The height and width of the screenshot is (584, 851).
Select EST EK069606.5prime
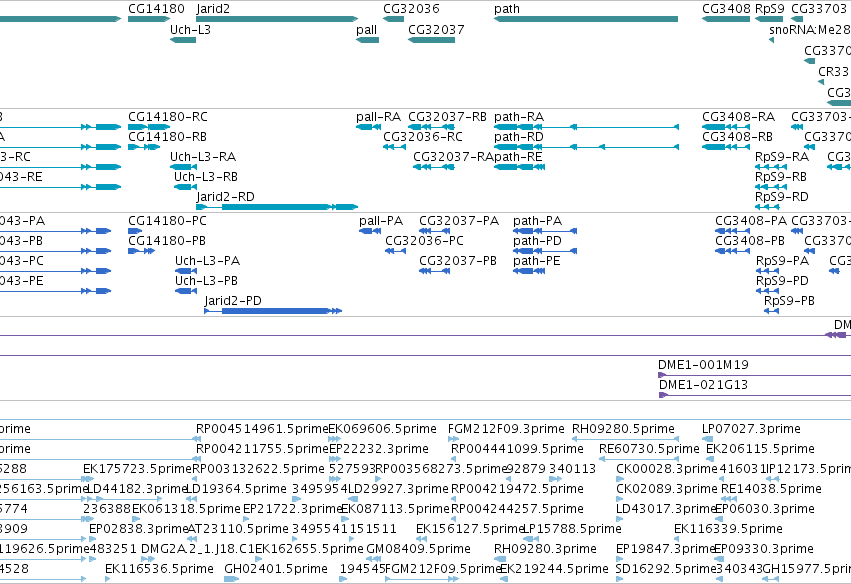click(383, 429)
